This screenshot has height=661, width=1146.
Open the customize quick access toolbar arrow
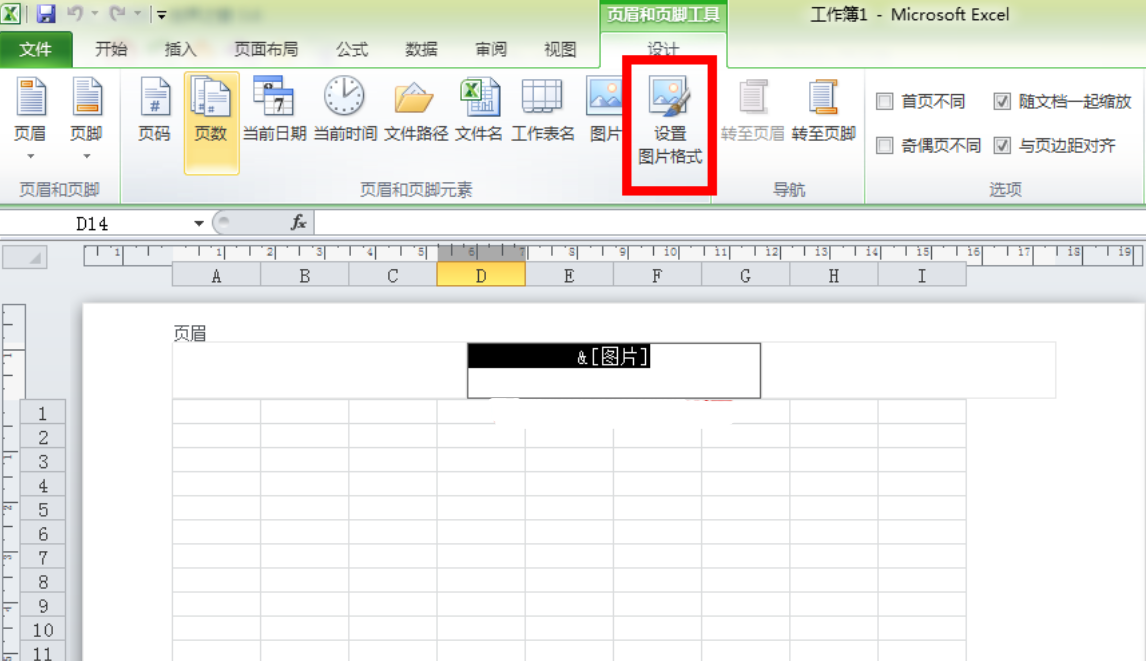162,14
